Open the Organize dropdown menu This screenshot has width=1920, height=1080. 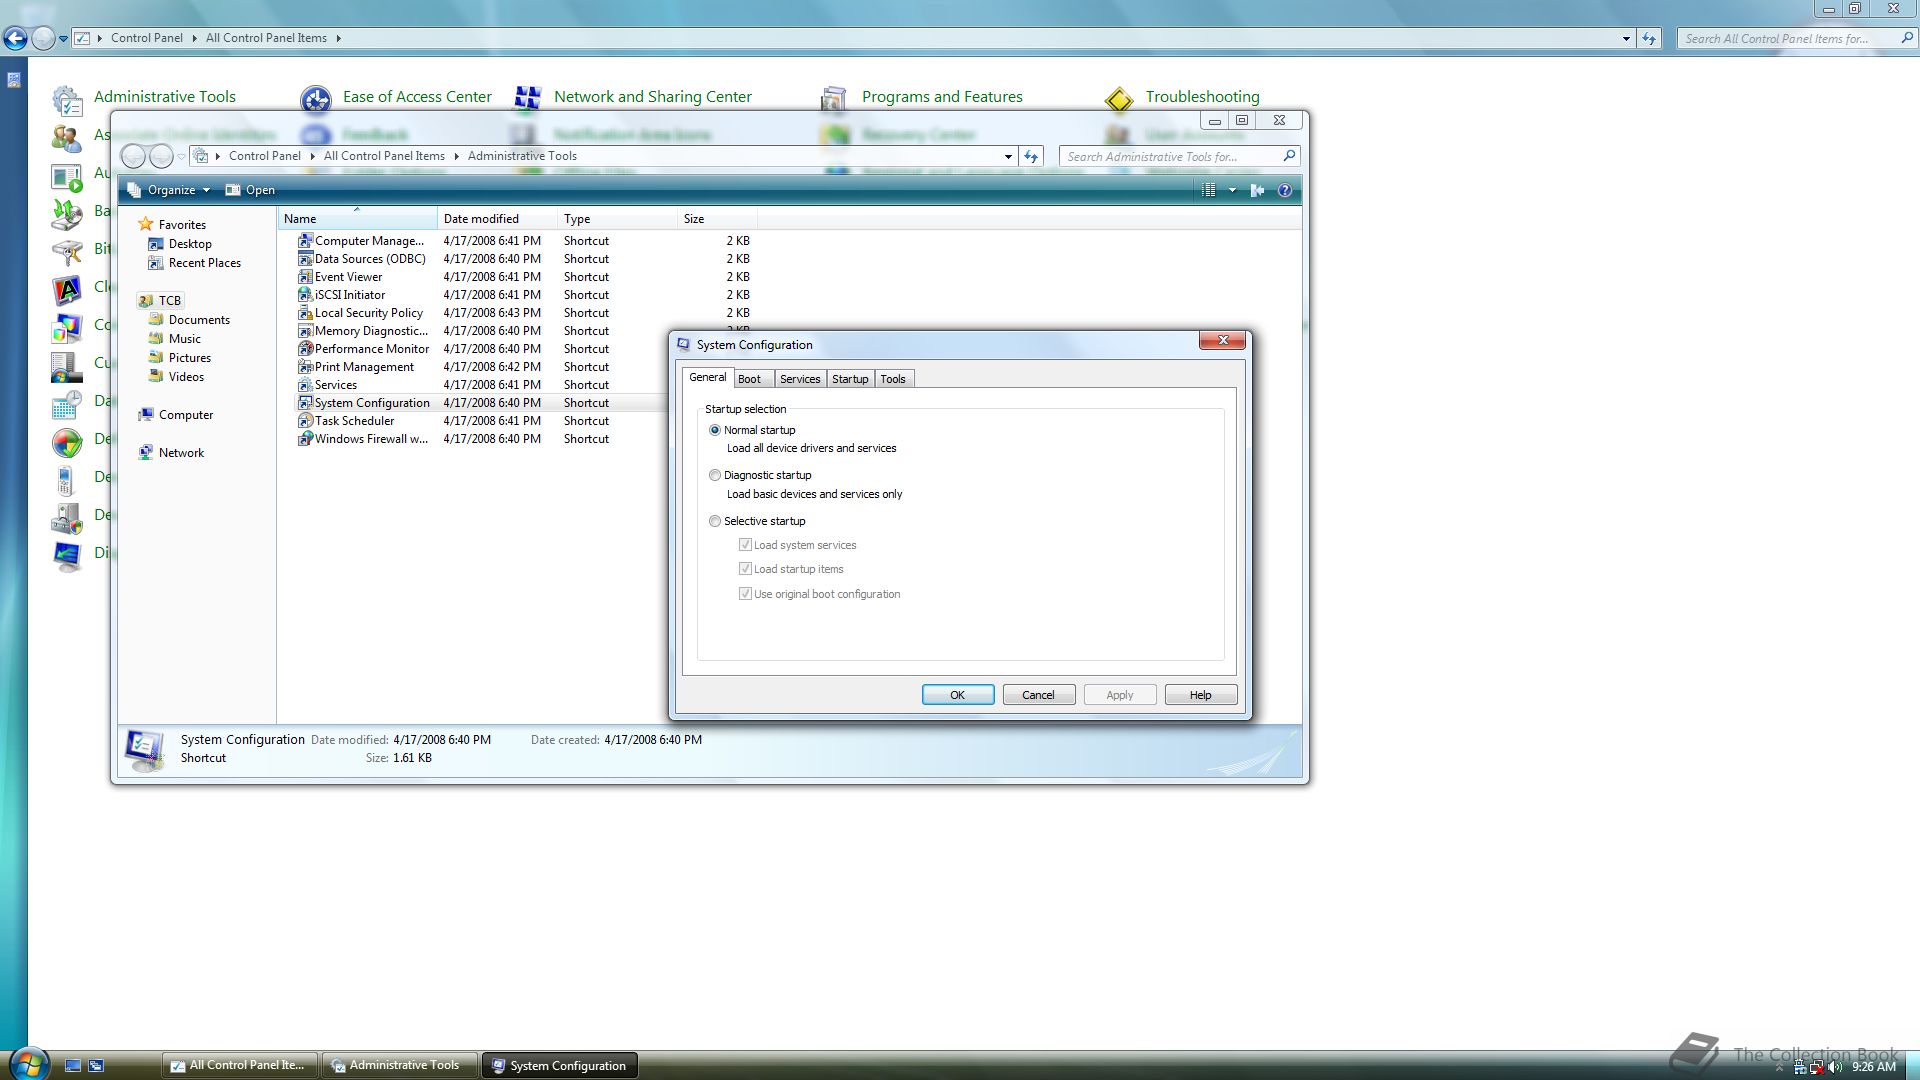169,190
